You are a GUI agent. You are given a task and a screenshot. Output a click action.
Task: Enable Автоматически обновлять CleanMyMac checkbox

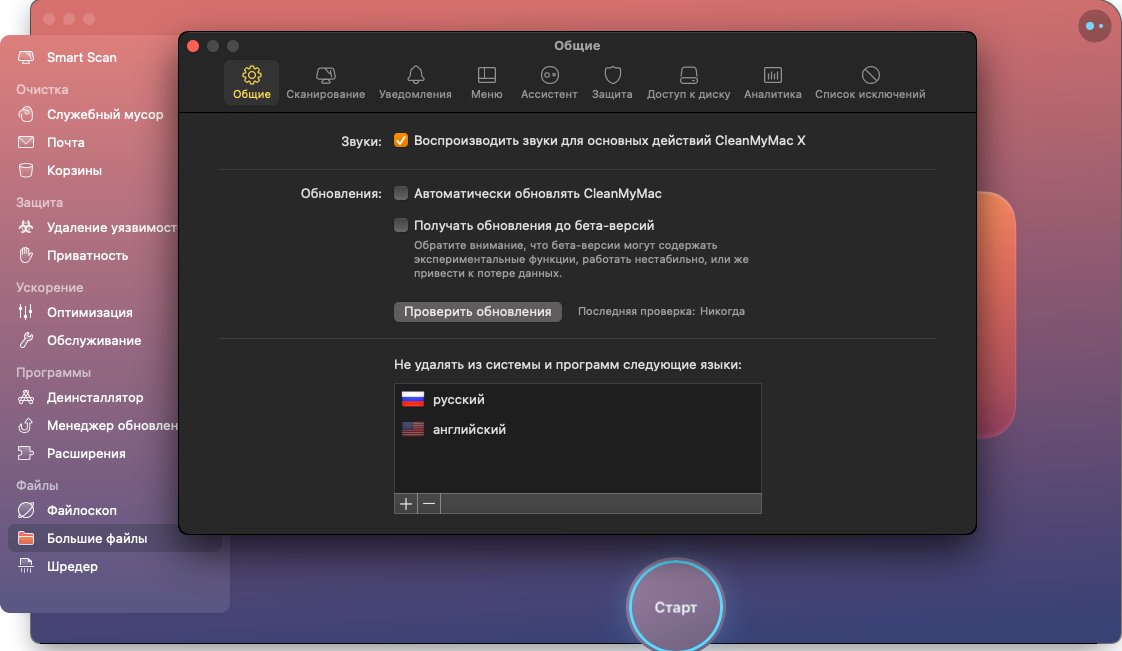(x=401, y=194)
